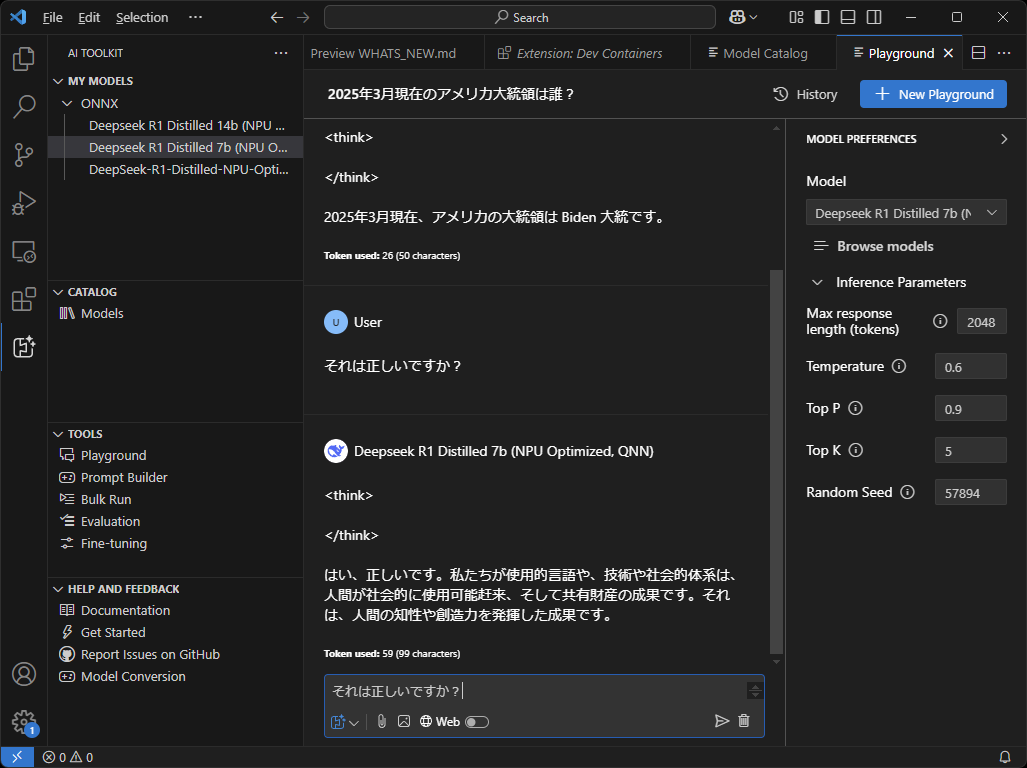
Task: Click the attach file paperclip icon
Action: (x=382, y=722)
